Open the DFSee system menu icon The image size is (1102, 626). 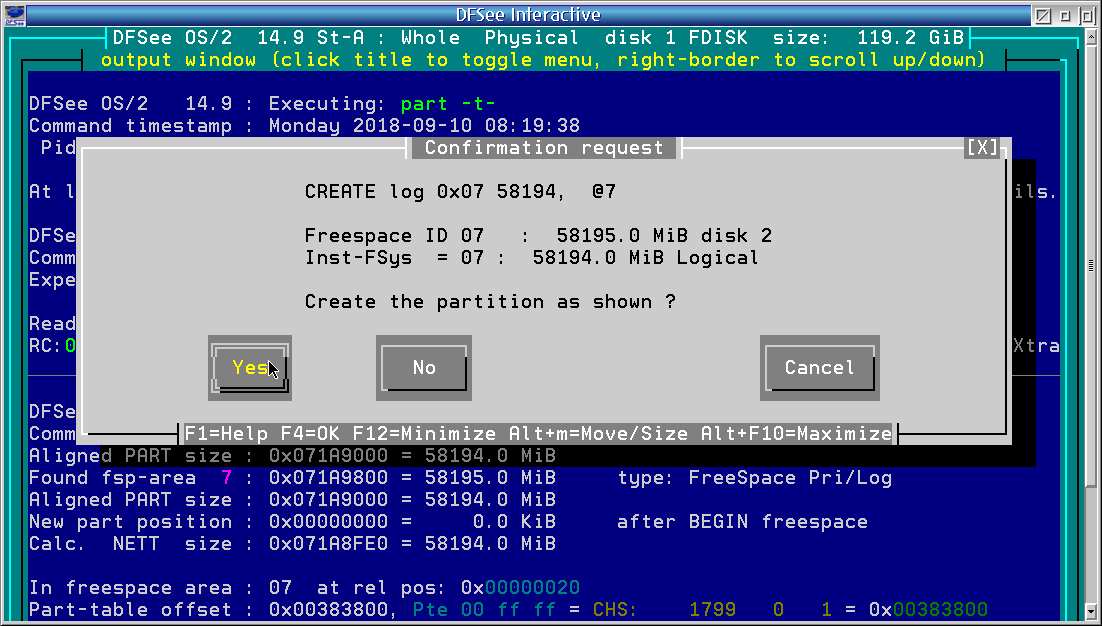[x=14, y=15]
